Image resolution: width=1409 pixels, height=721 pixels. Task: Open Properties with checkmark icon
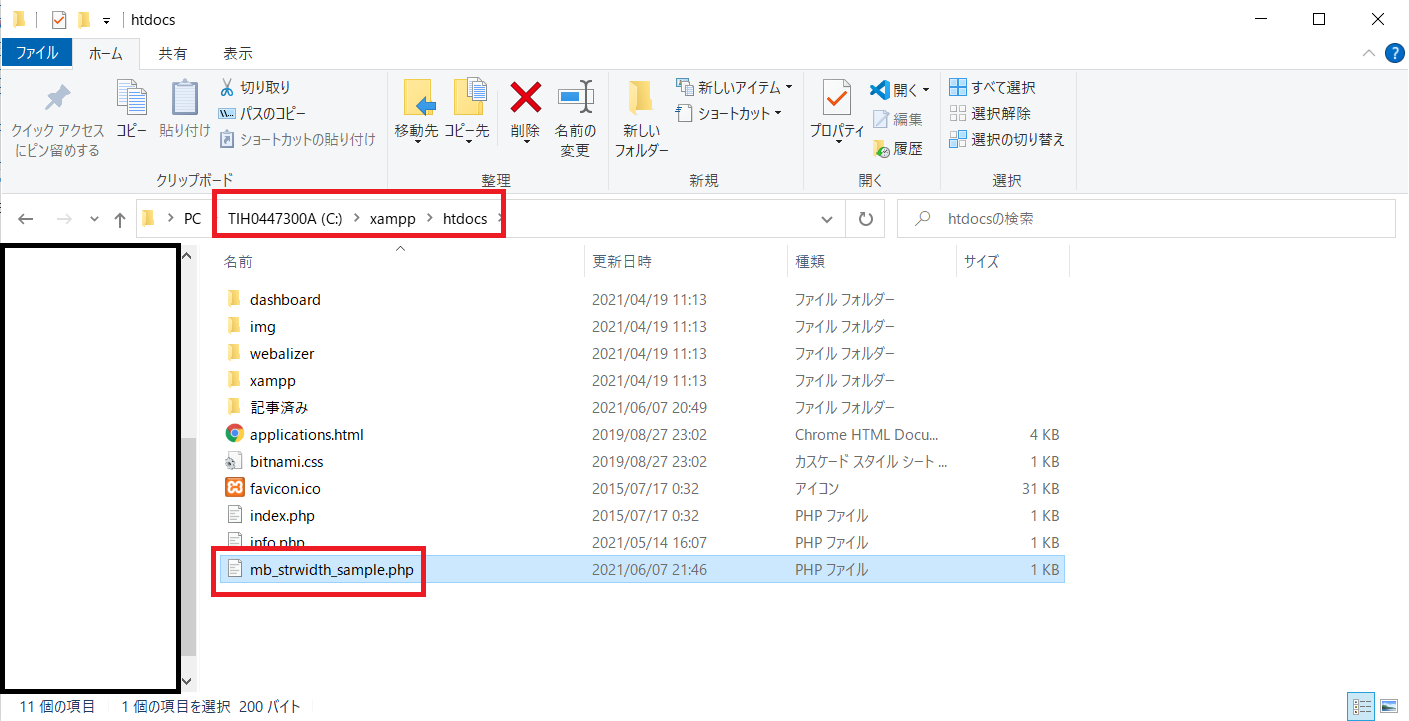pyautogui.click(x=837, y=97)
